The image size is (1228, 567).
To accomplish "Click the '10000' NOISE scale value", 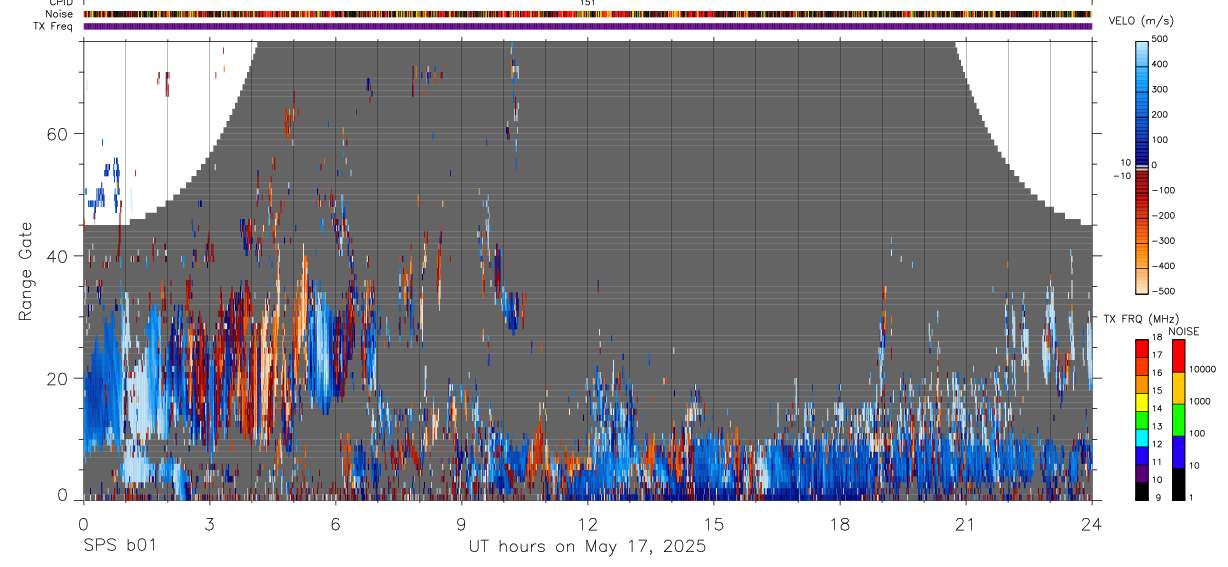I will 1204,370.
